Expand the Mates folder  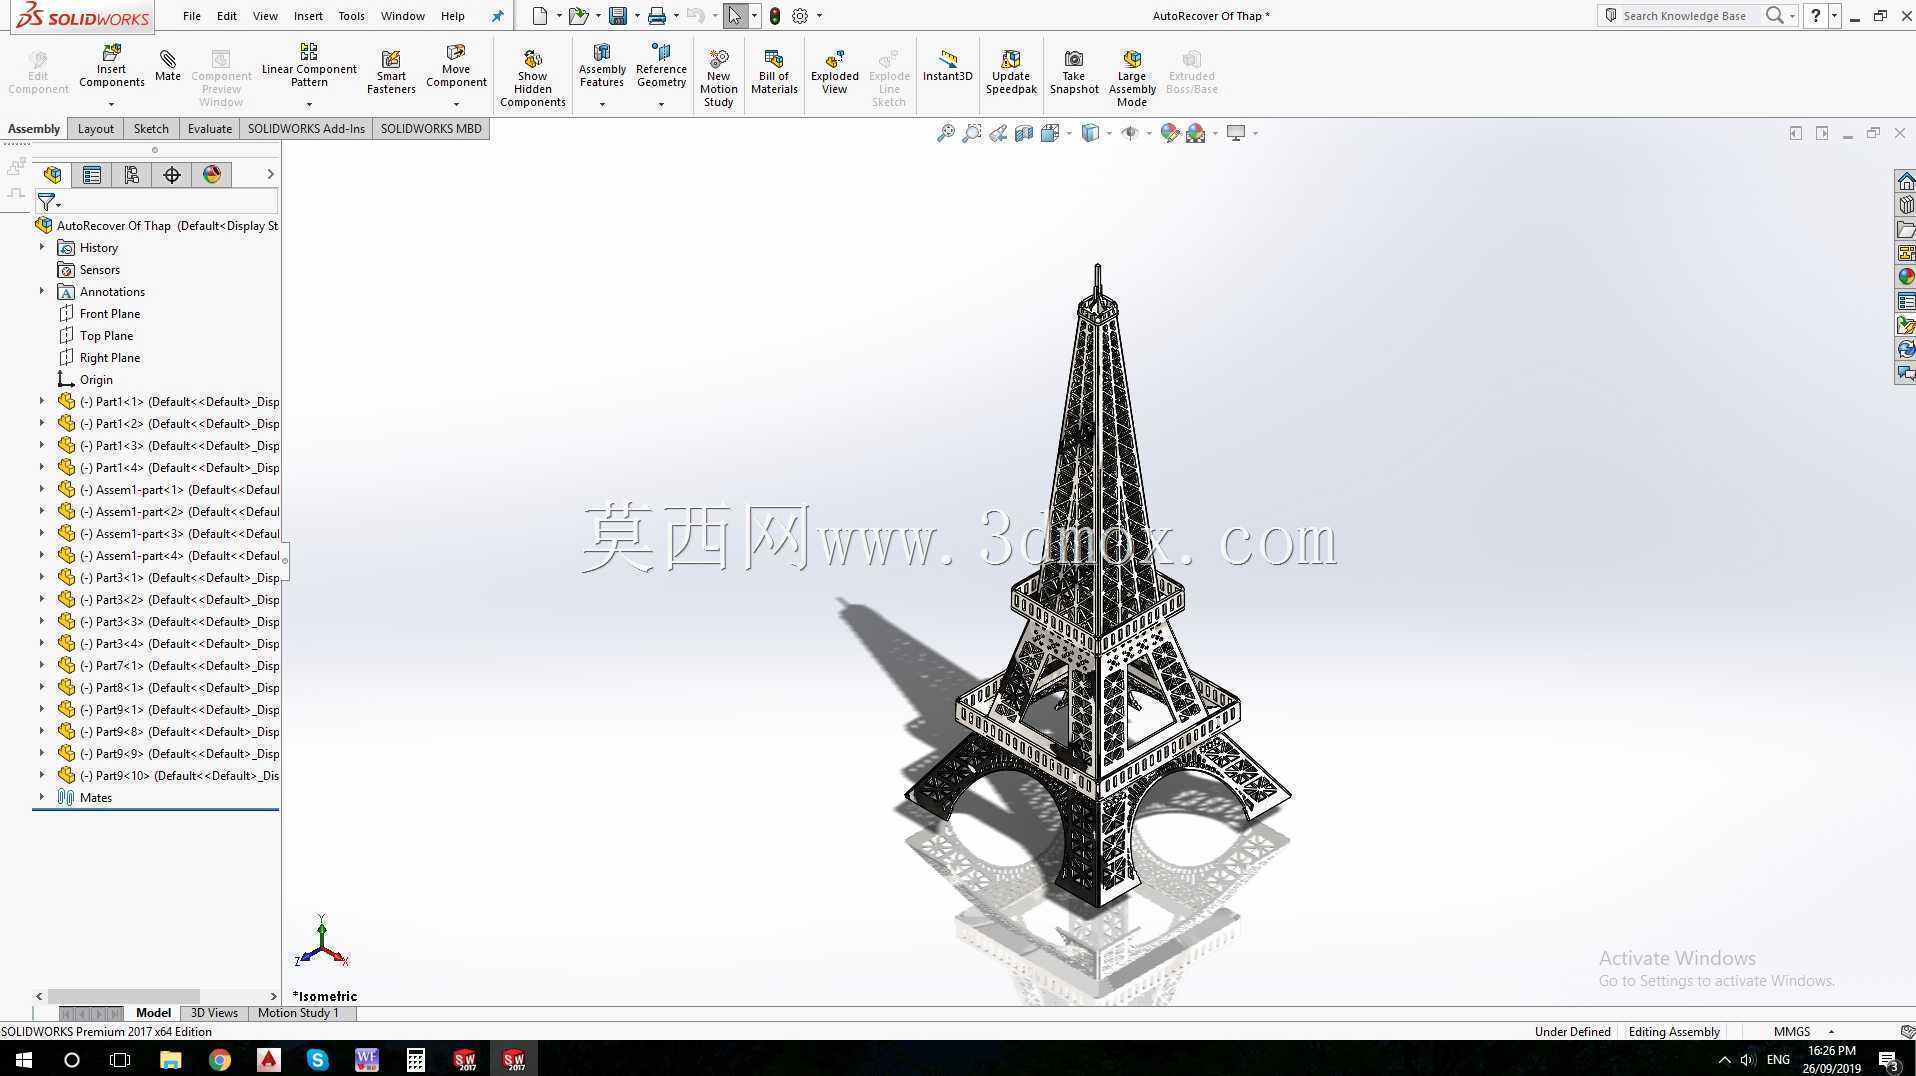(x=42, y=797)
